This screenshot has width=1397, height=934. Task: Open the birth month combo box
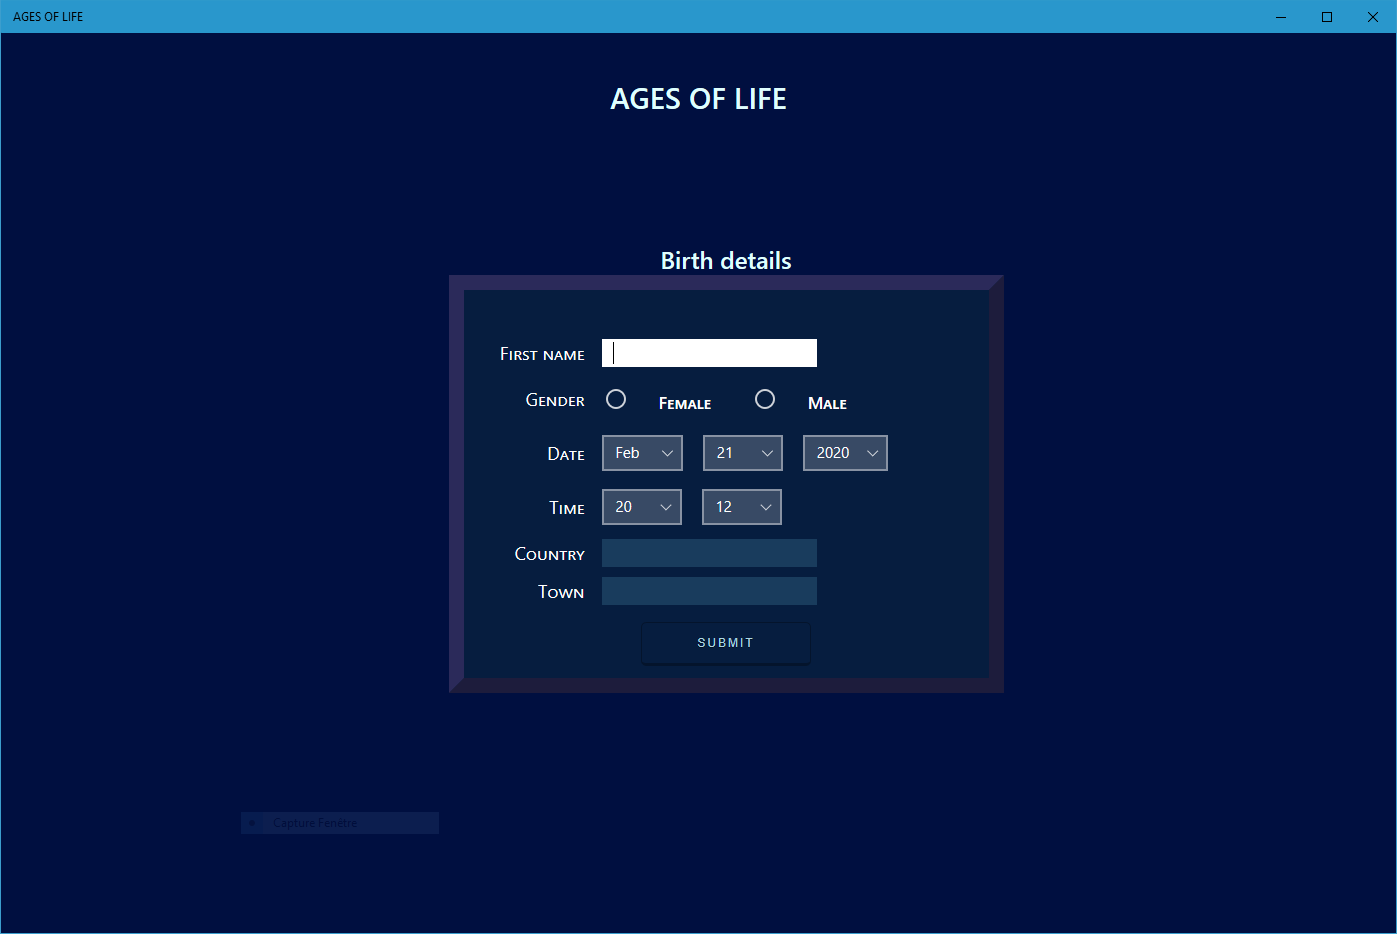point(642,452)
